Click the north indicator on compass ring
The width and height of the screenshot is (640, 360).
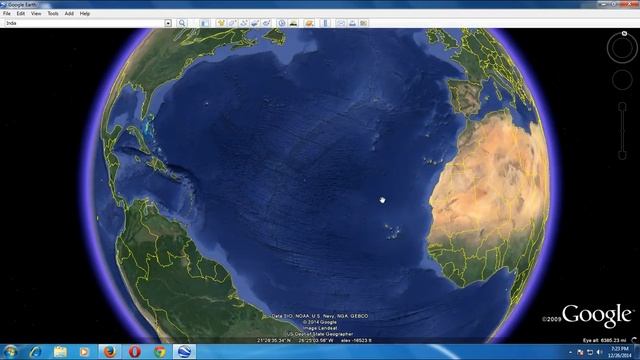coord(624,33)
